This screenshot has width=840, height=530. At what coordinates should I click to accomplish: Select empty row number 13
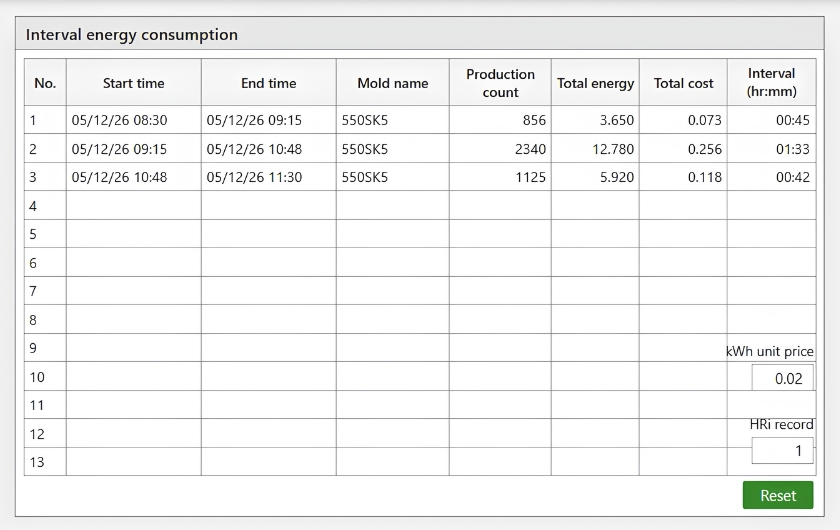pyautogui.click(x=37, y=462)
